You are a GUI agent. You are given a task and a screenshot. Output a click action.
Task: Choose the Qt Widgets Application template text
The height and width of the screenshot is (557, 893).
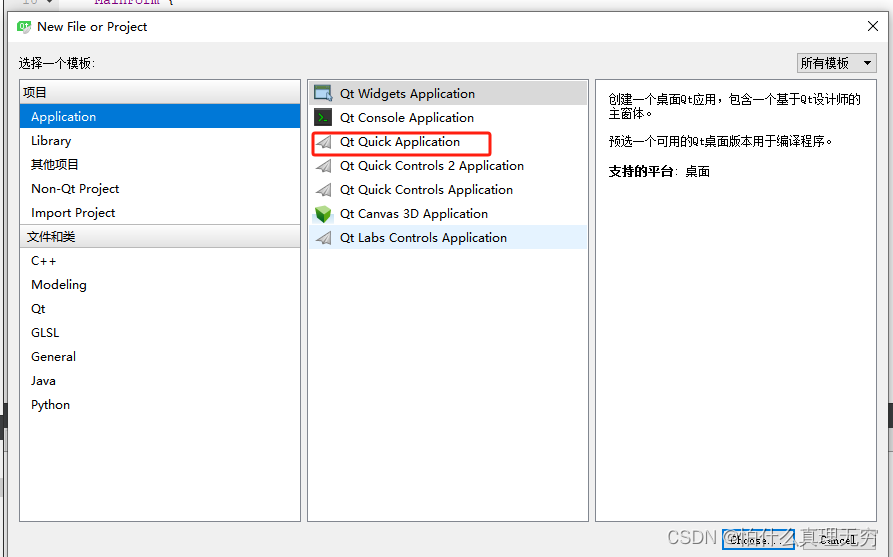point(407,93)
